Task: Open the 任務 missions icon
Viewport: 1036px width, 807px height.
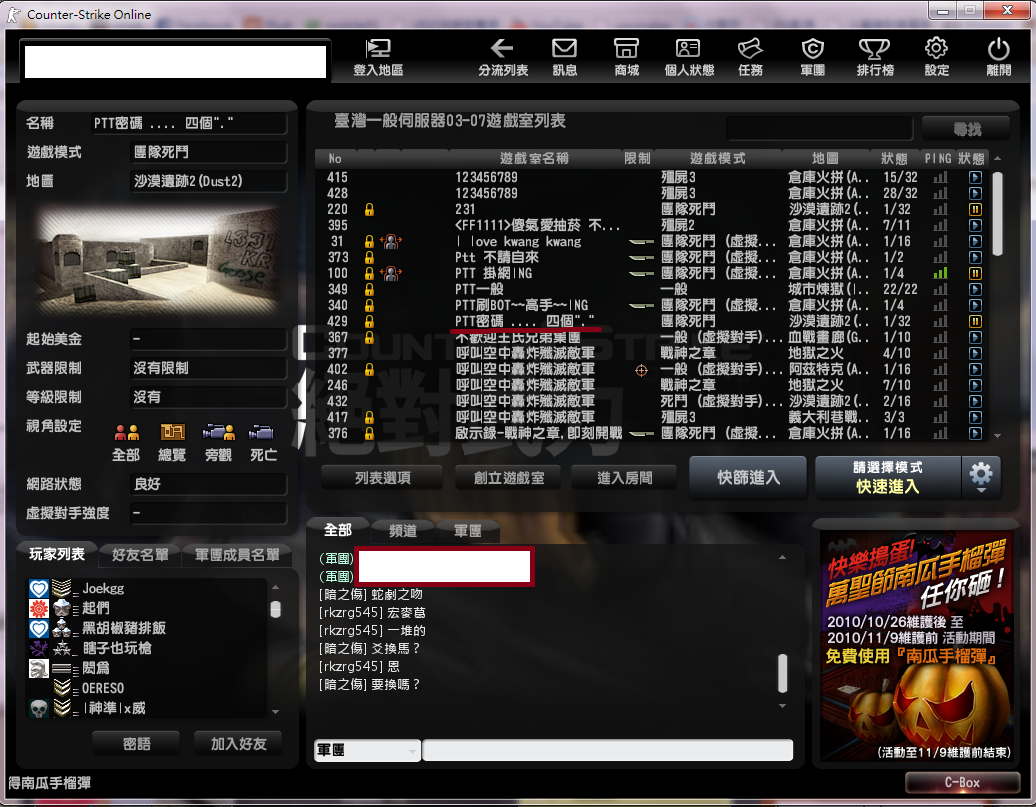Action: 751,57
